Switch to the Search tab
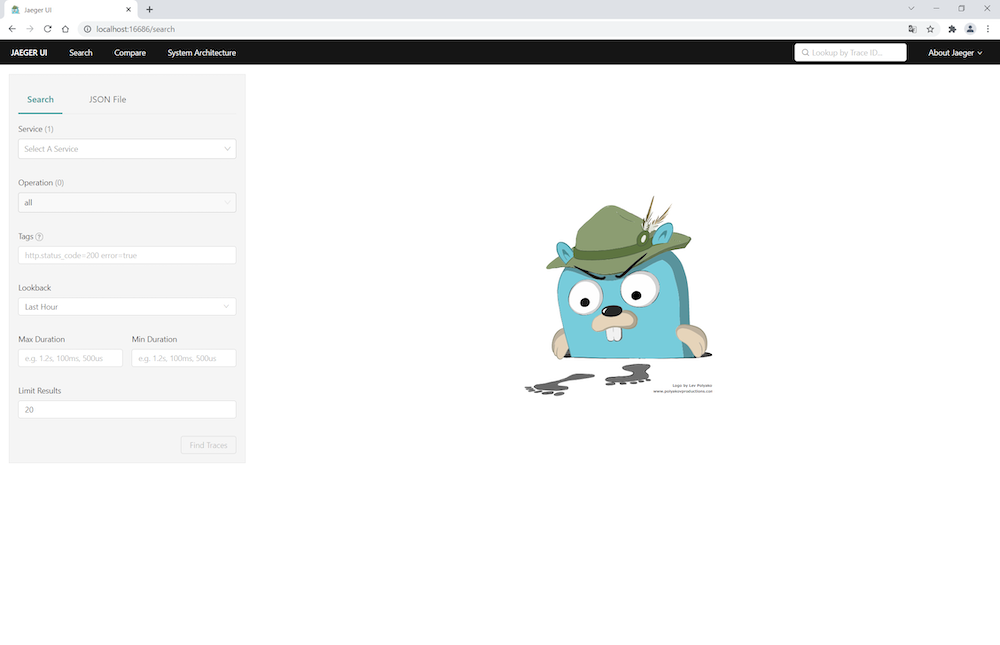Image resolution: width=1000 pixels, height=645 pixels. pos(40,100)
